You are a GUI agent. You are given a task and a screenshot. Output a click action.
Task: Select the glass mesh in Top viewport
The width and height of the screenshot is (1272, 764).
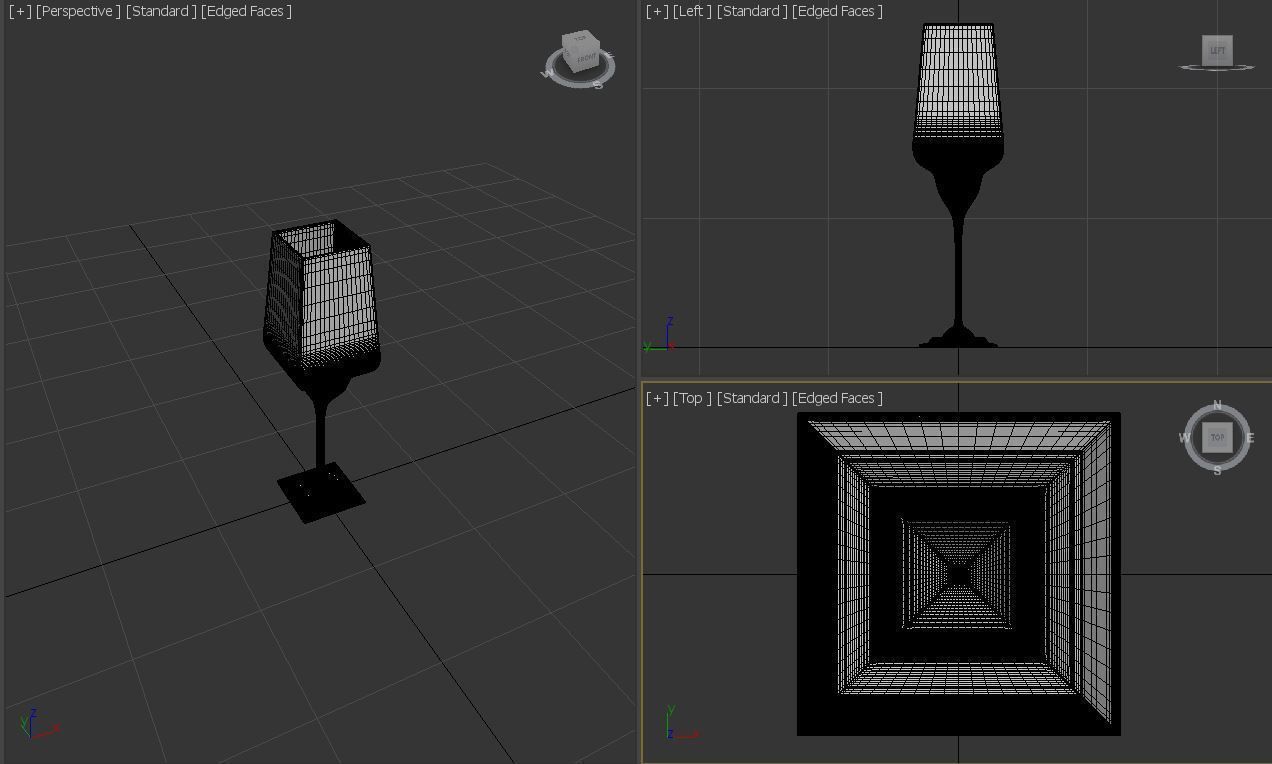coord(958,574)
